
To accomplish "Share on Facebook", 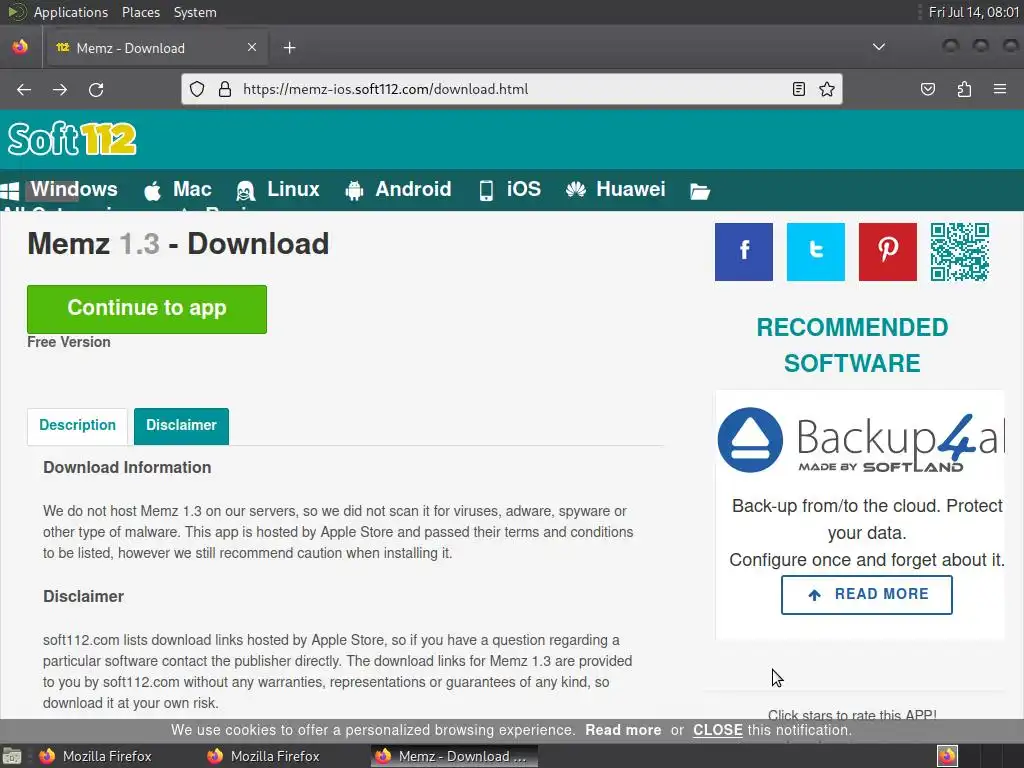I will point(744,252).
